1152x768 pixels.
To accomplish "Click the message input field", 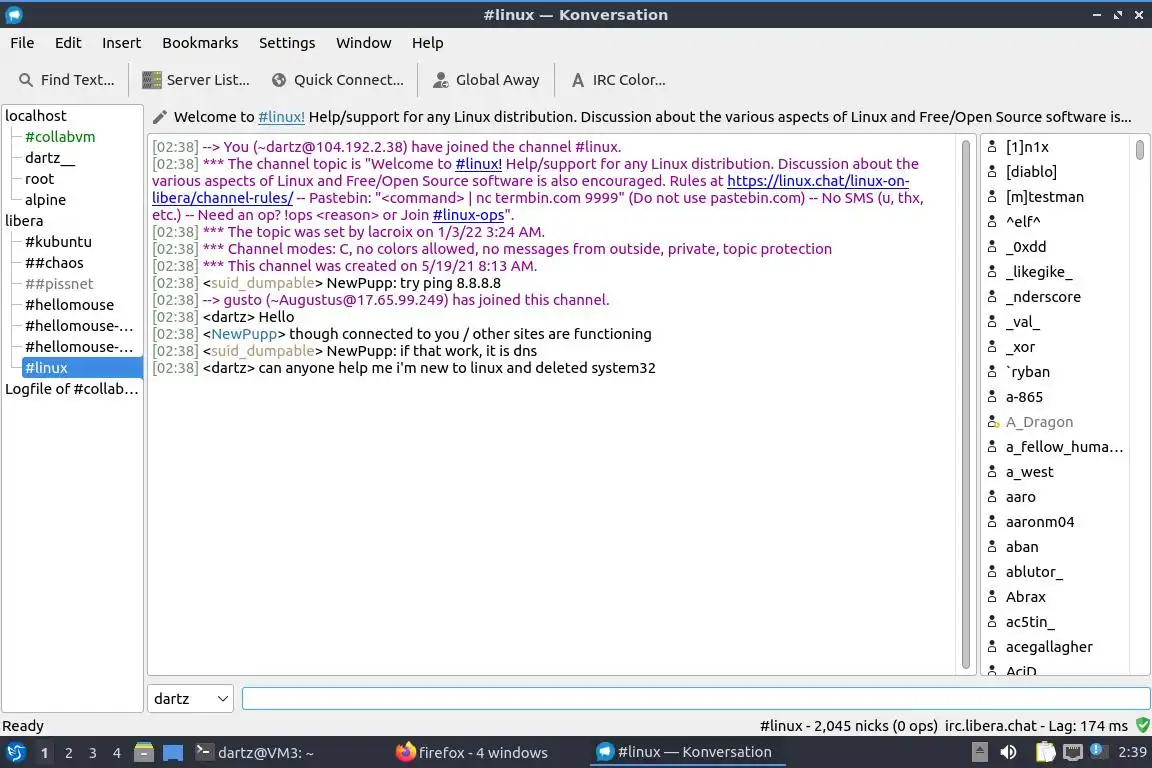I will click(696, 699).
